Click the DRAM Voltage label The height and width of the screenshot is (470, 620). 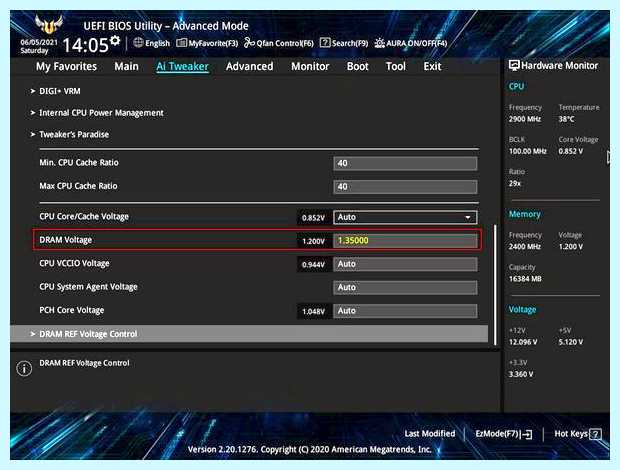click(x=66, y=240)
